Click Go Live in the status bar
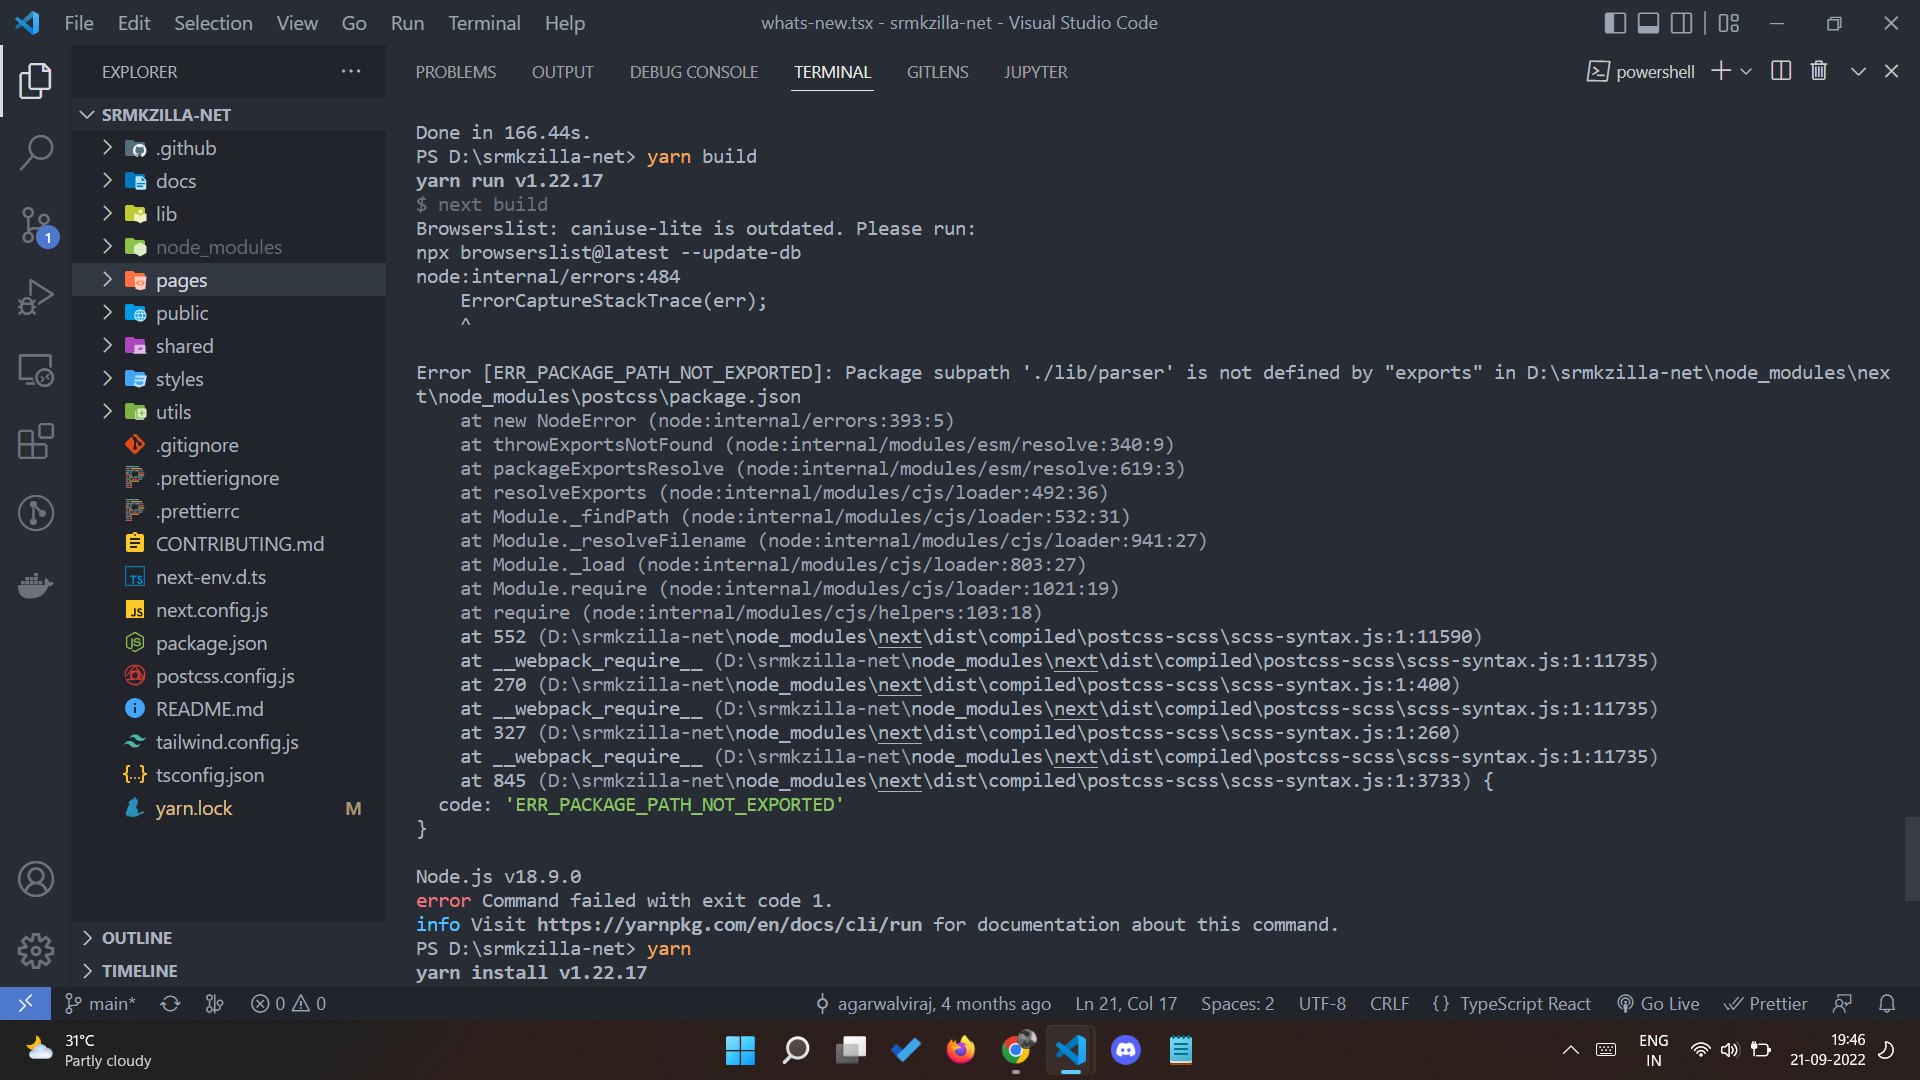 point(1658,1003)
